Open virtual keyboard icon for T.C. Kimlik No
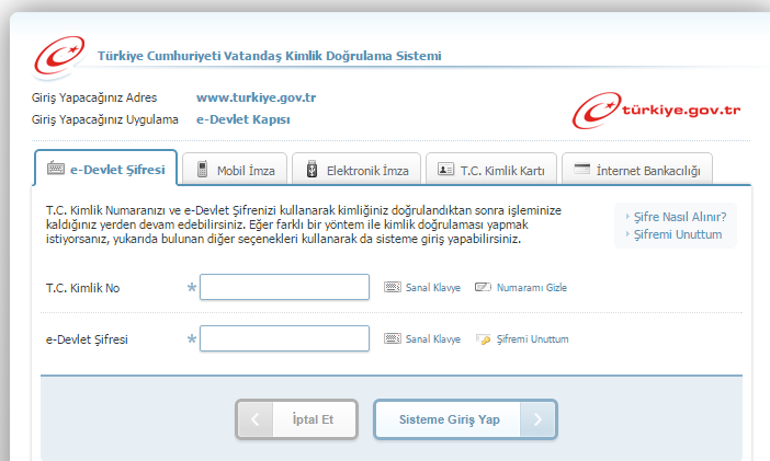The height and width of the screenshot is (461, 770). point(393,288)
